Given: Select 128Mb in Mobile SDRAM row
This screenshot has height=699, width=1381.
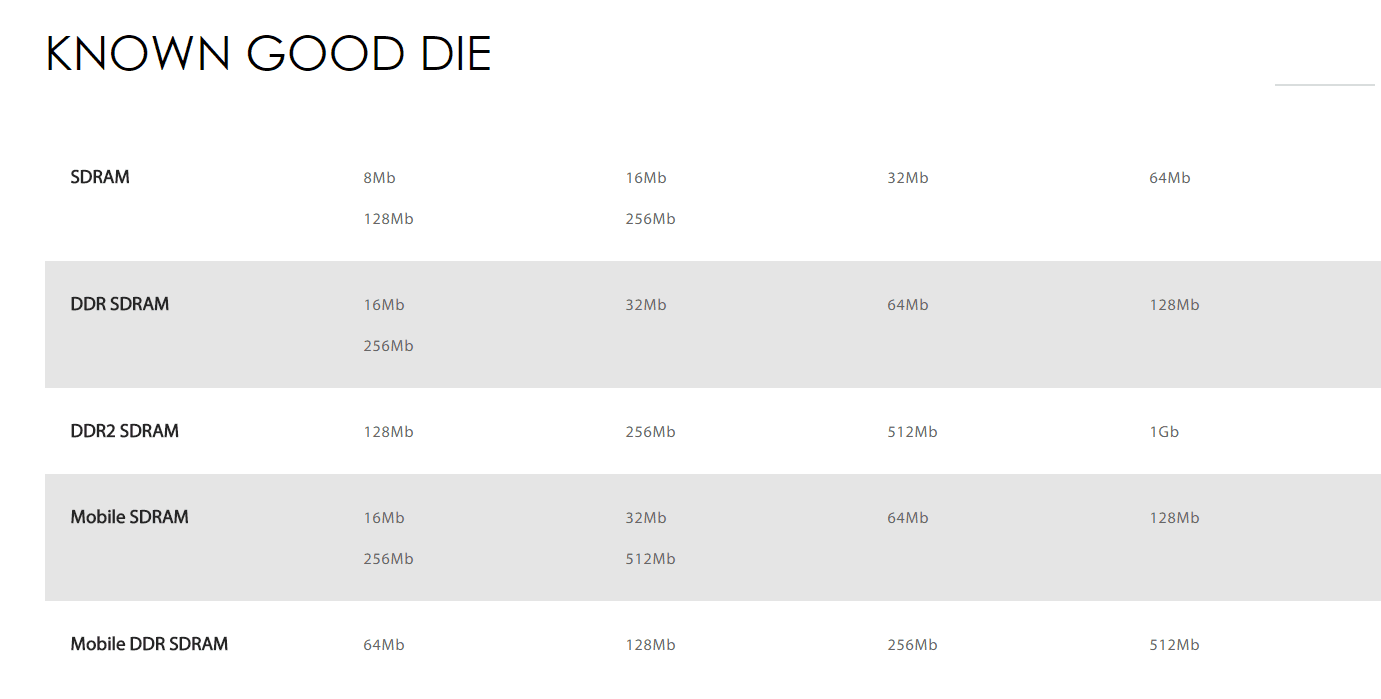Looking at the screenshot, I should click(x=1174, y=518).
